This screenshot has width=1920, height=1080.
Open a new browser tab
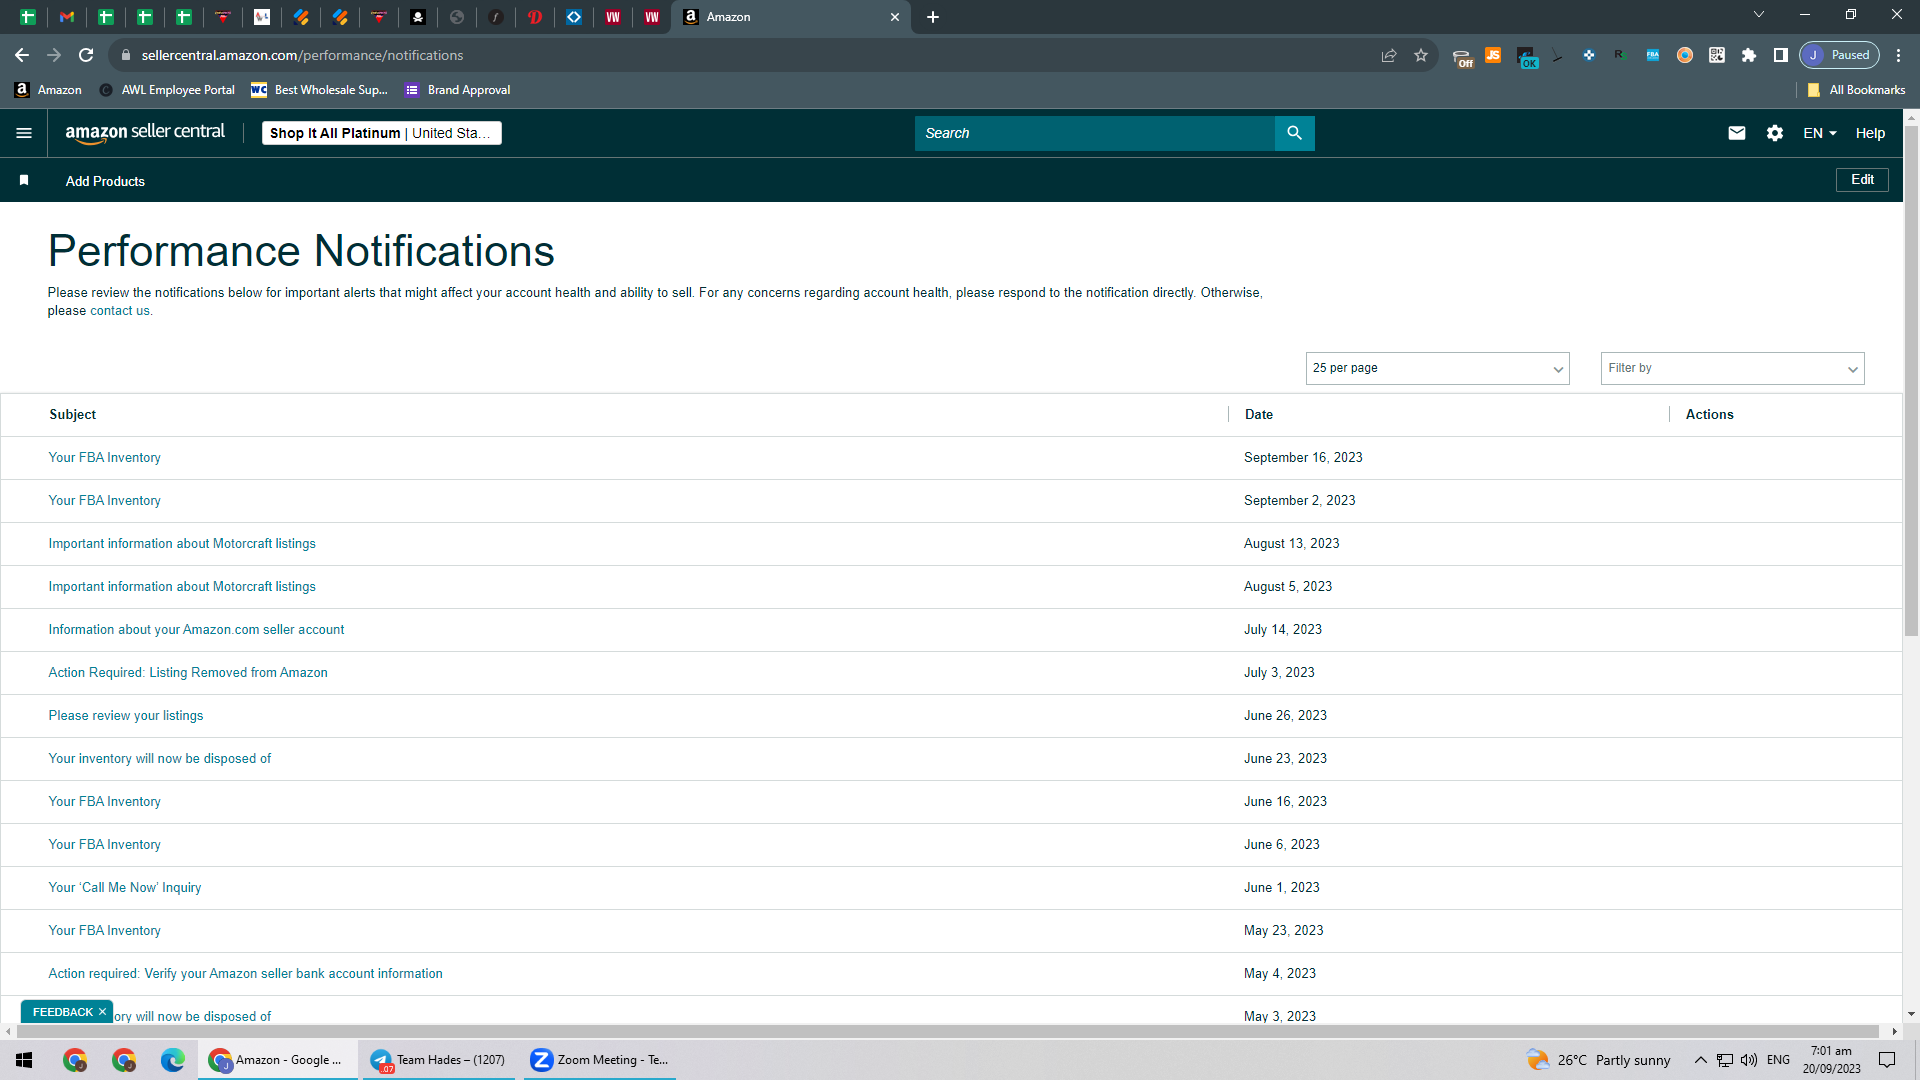933,17
